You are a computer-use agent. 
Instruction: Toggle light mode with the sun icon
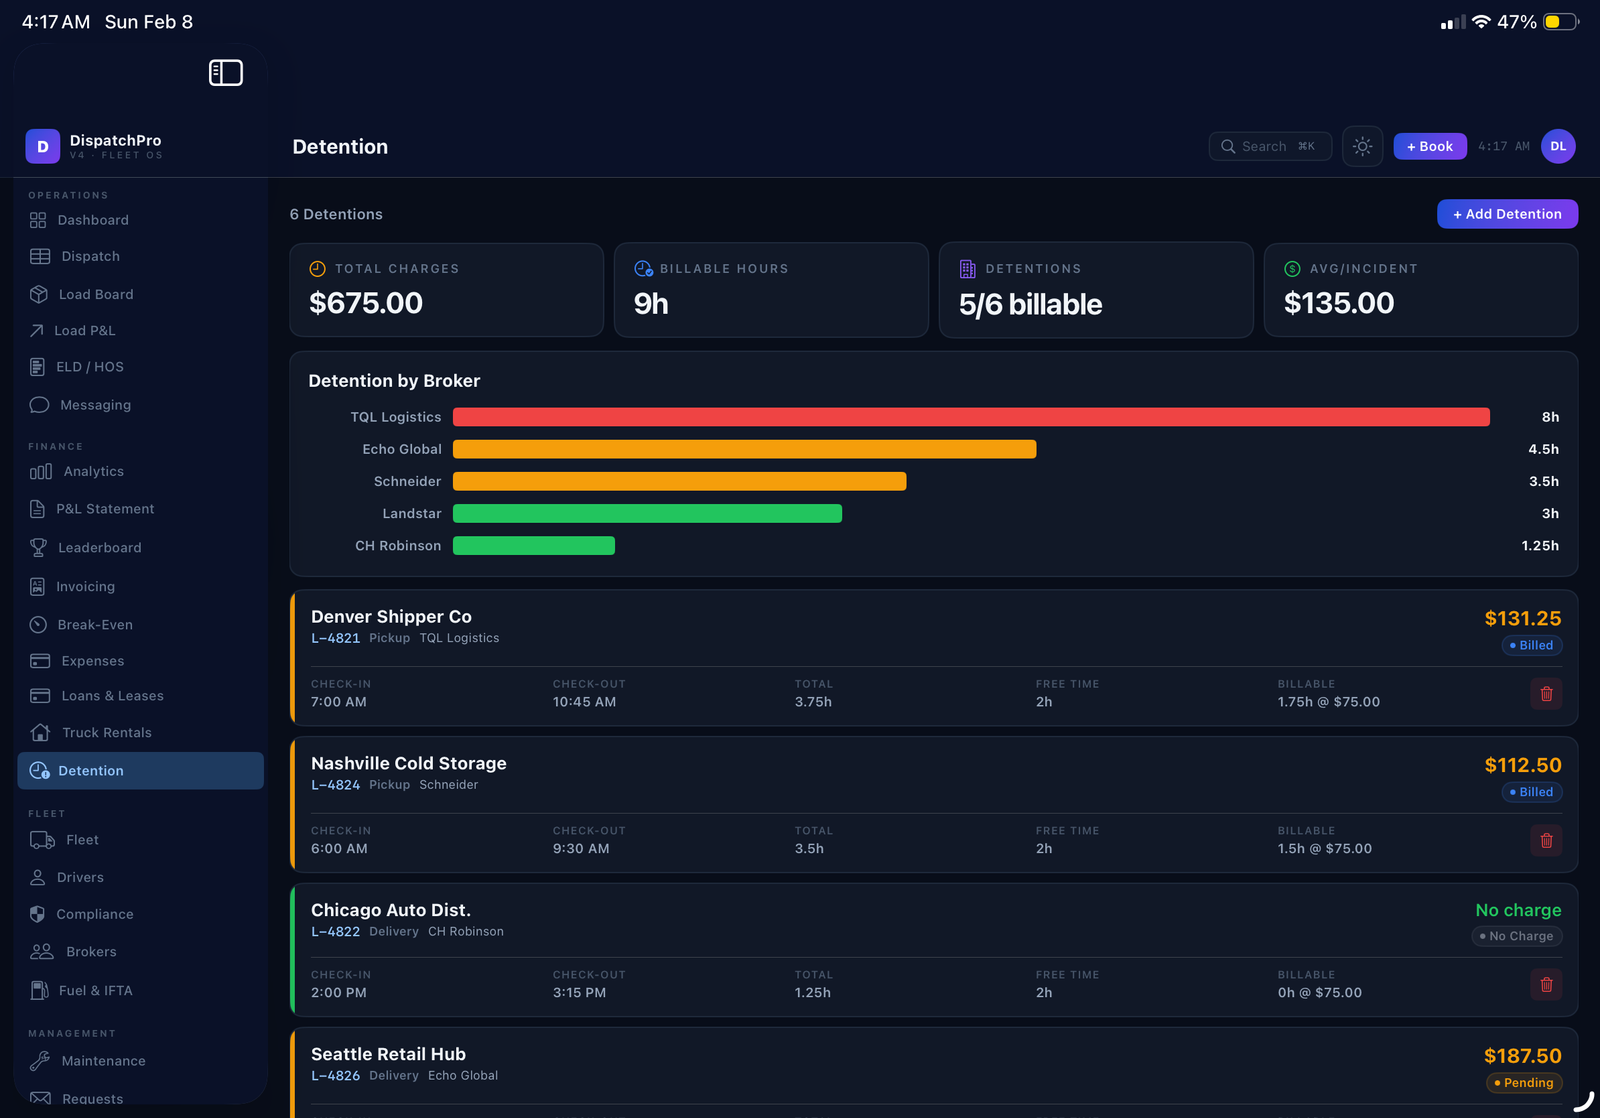pos(1362,146)
